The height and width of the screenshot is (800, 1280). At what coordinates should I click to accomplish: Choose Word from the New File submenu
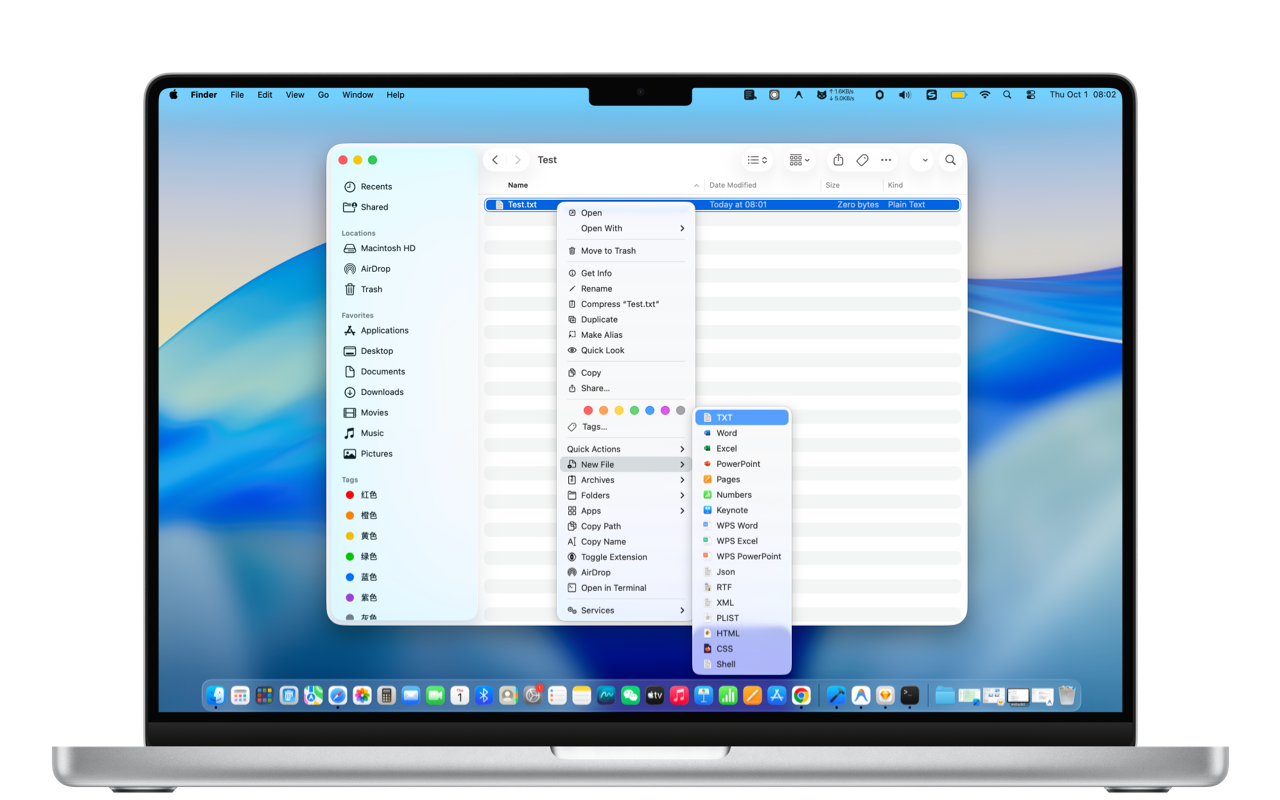click(x=742, y=433)
